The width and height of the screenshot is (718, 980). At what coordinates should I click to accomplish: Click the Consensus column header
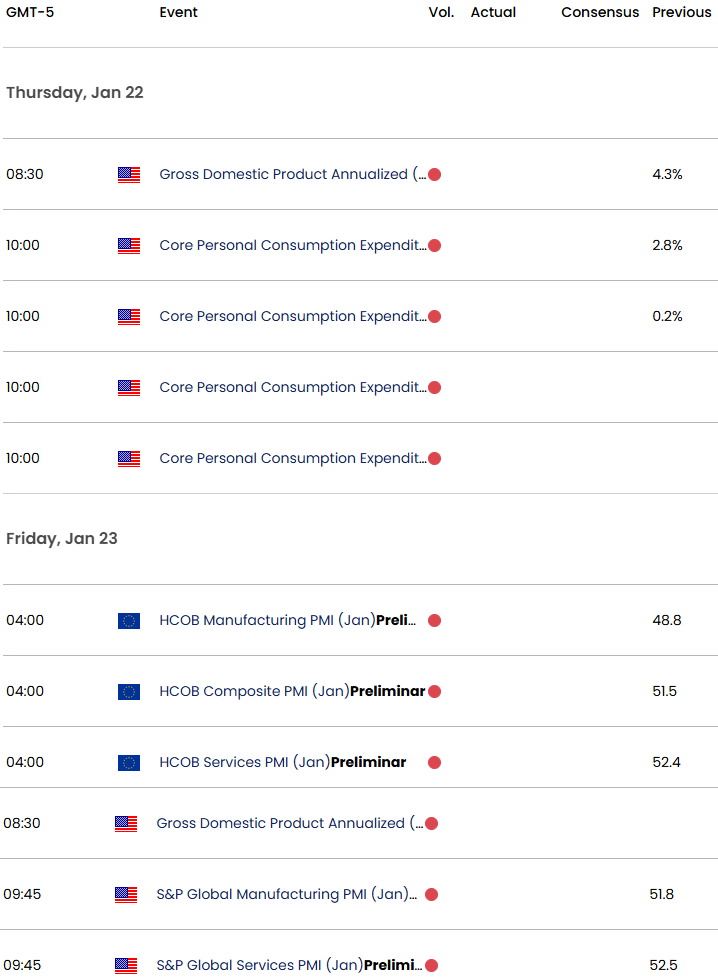click(x=600, y=12)
